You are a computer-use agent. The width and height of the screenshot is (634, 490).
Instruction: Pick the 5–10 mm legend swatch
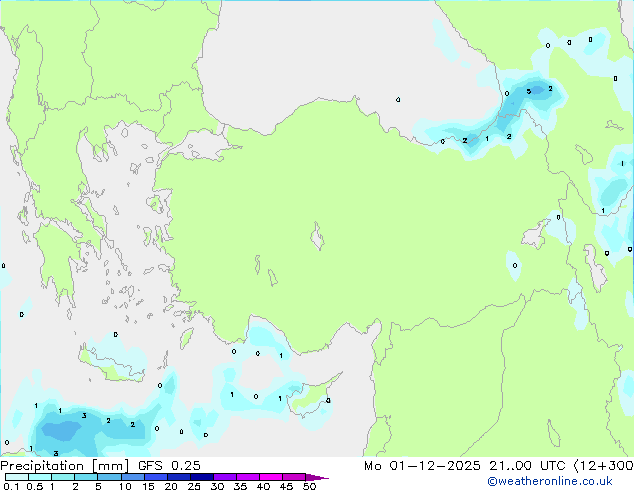[109, 477]
